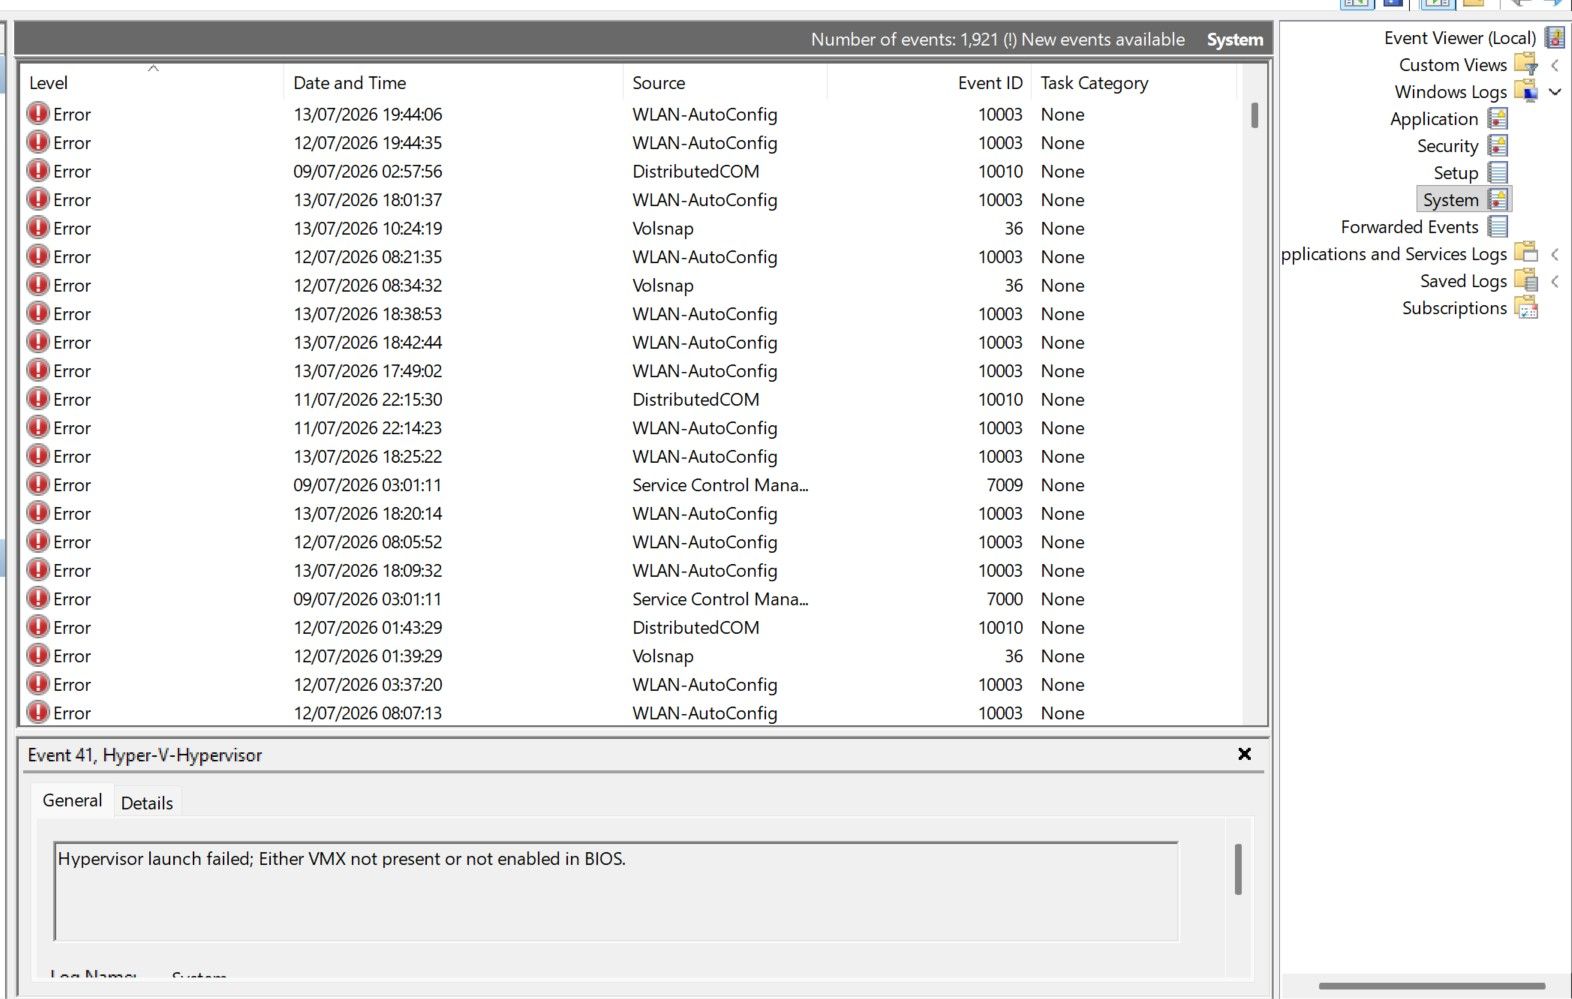This screenshot has height=999, width=1572.
Task: Click sort arrow above Level column
Action: pyautogui.click(x=153, y=68)
